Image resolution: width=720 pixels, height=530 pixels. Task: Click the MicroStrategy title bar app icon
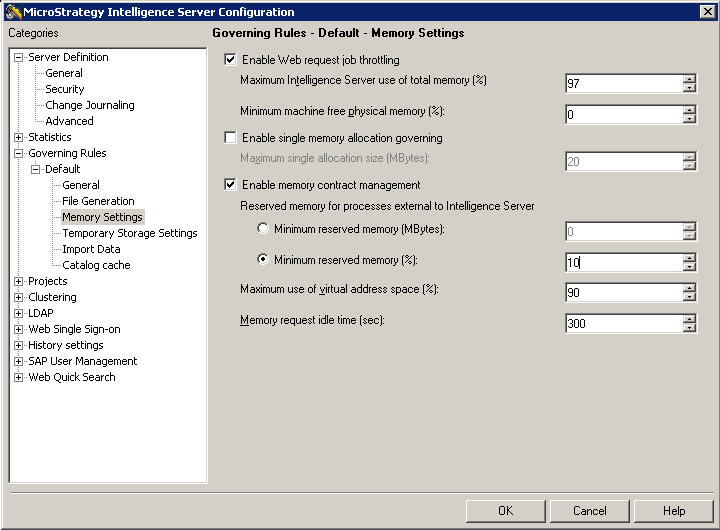tap(14, 11)
